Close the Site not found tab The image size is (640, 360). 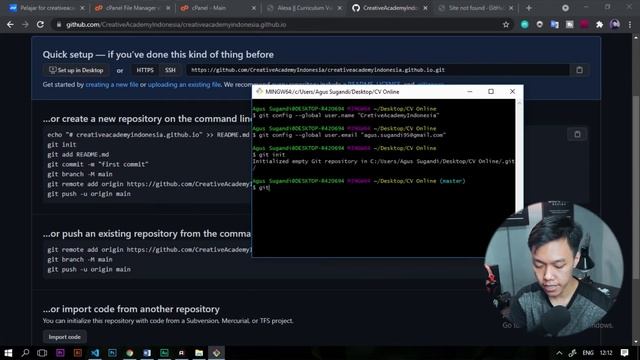[x=511, y=8]
